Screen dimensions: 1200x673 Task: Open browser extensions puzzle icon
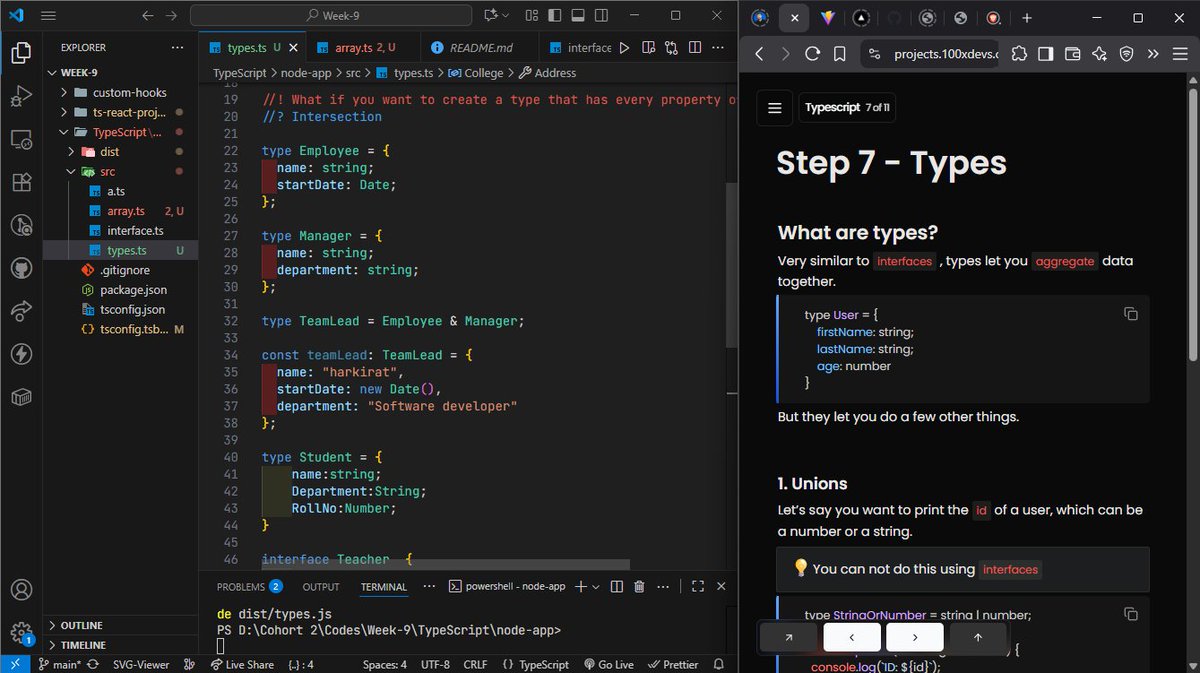coord(1019,54)
